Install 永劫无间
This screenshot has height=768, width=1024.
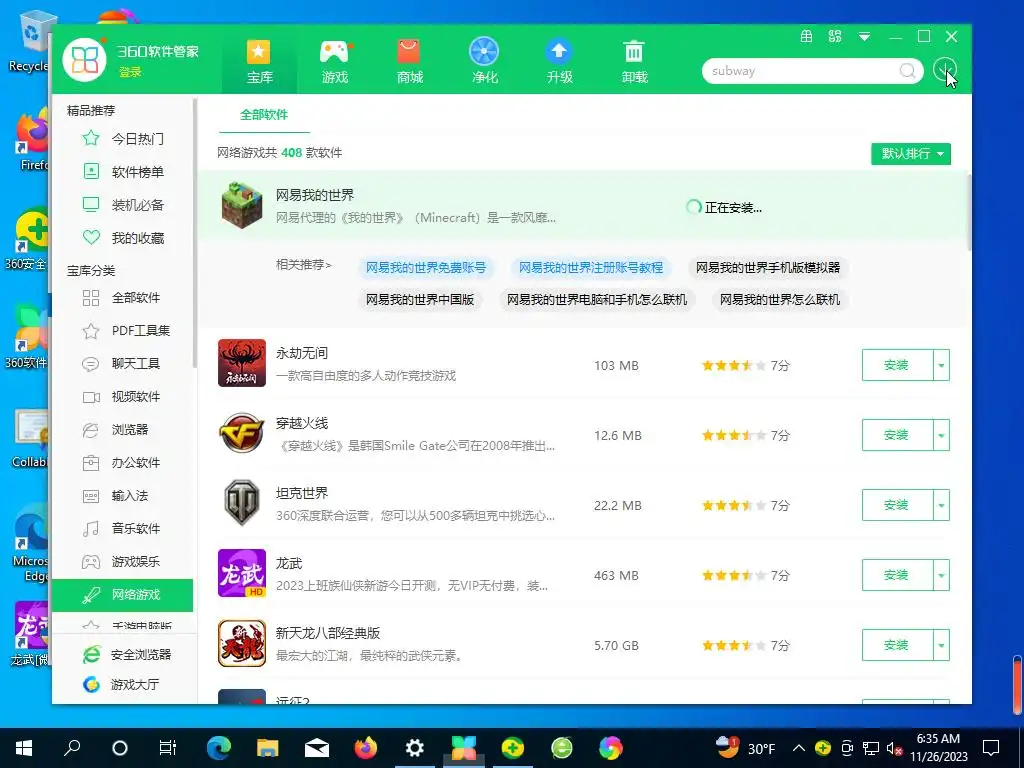tap(897, 365)
